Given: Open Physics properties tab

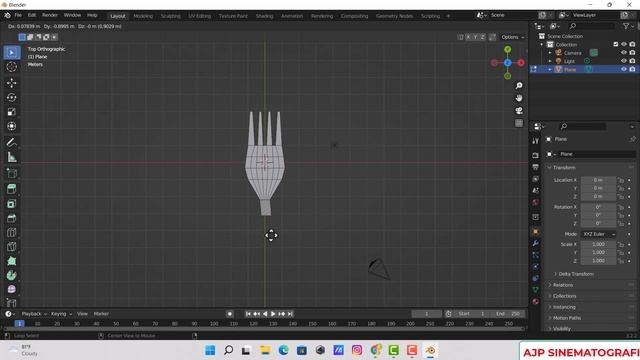Looking at the screenshot, I should [536, 267].
